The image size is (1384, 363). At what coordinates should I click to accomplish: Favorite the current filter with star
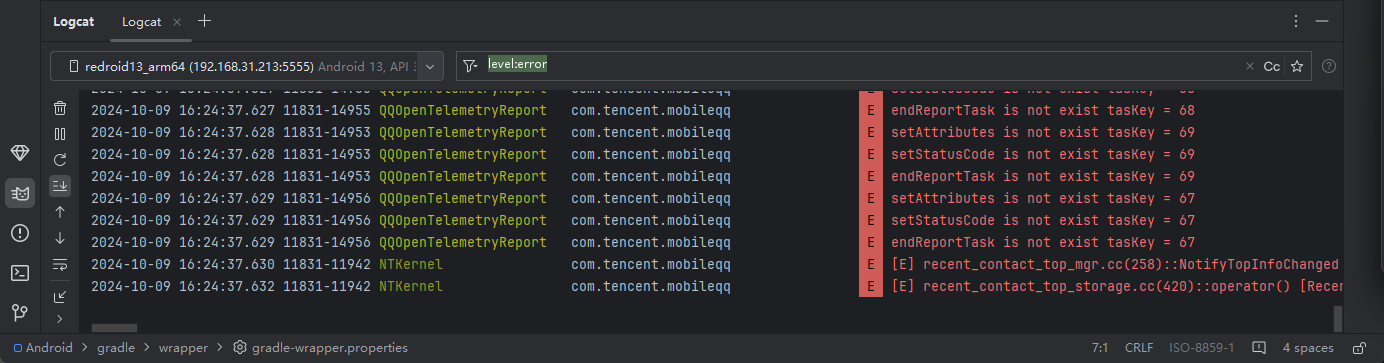1297,66
